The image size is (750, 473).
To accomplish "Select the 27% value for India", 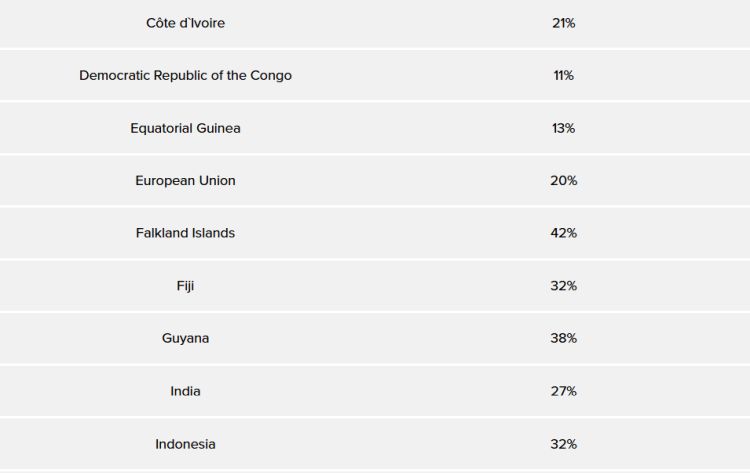I will (x=563, y=391).
